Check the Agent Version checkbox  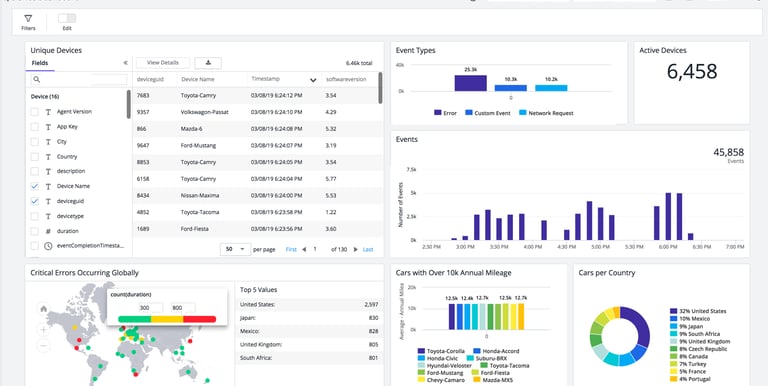pyautogui.click(x=35, y=112)
